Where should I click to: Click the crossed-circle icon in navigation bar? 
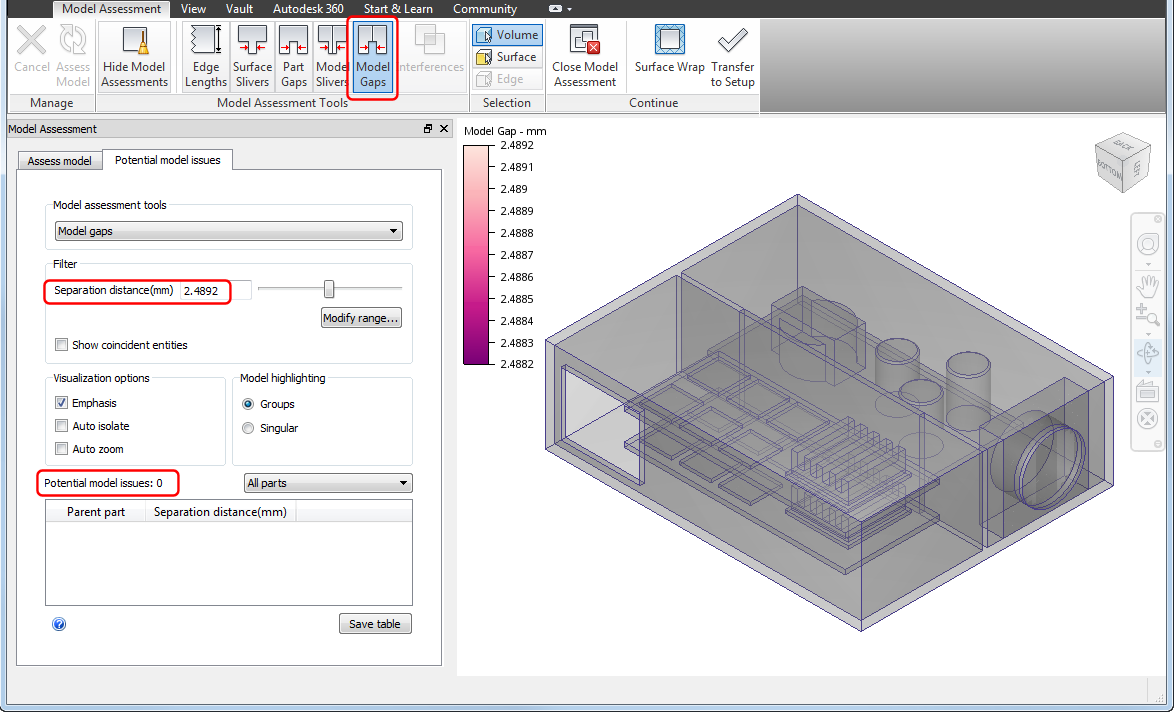(x=1148, y=419)
